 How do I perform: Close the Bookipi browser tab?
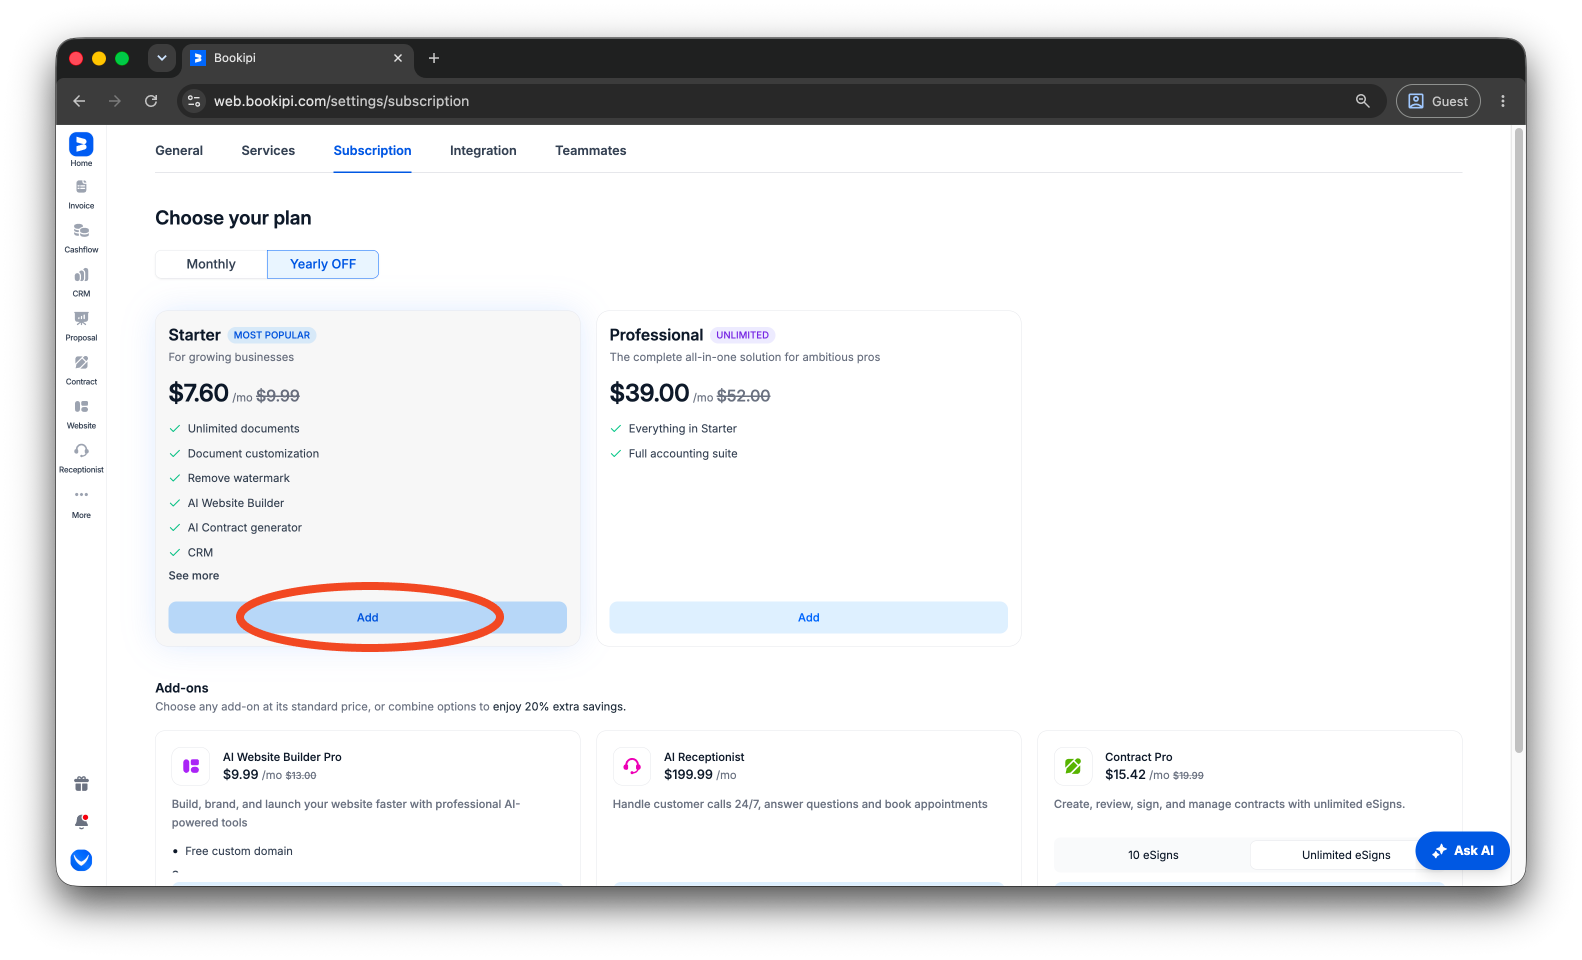click(x=398, y=58)
